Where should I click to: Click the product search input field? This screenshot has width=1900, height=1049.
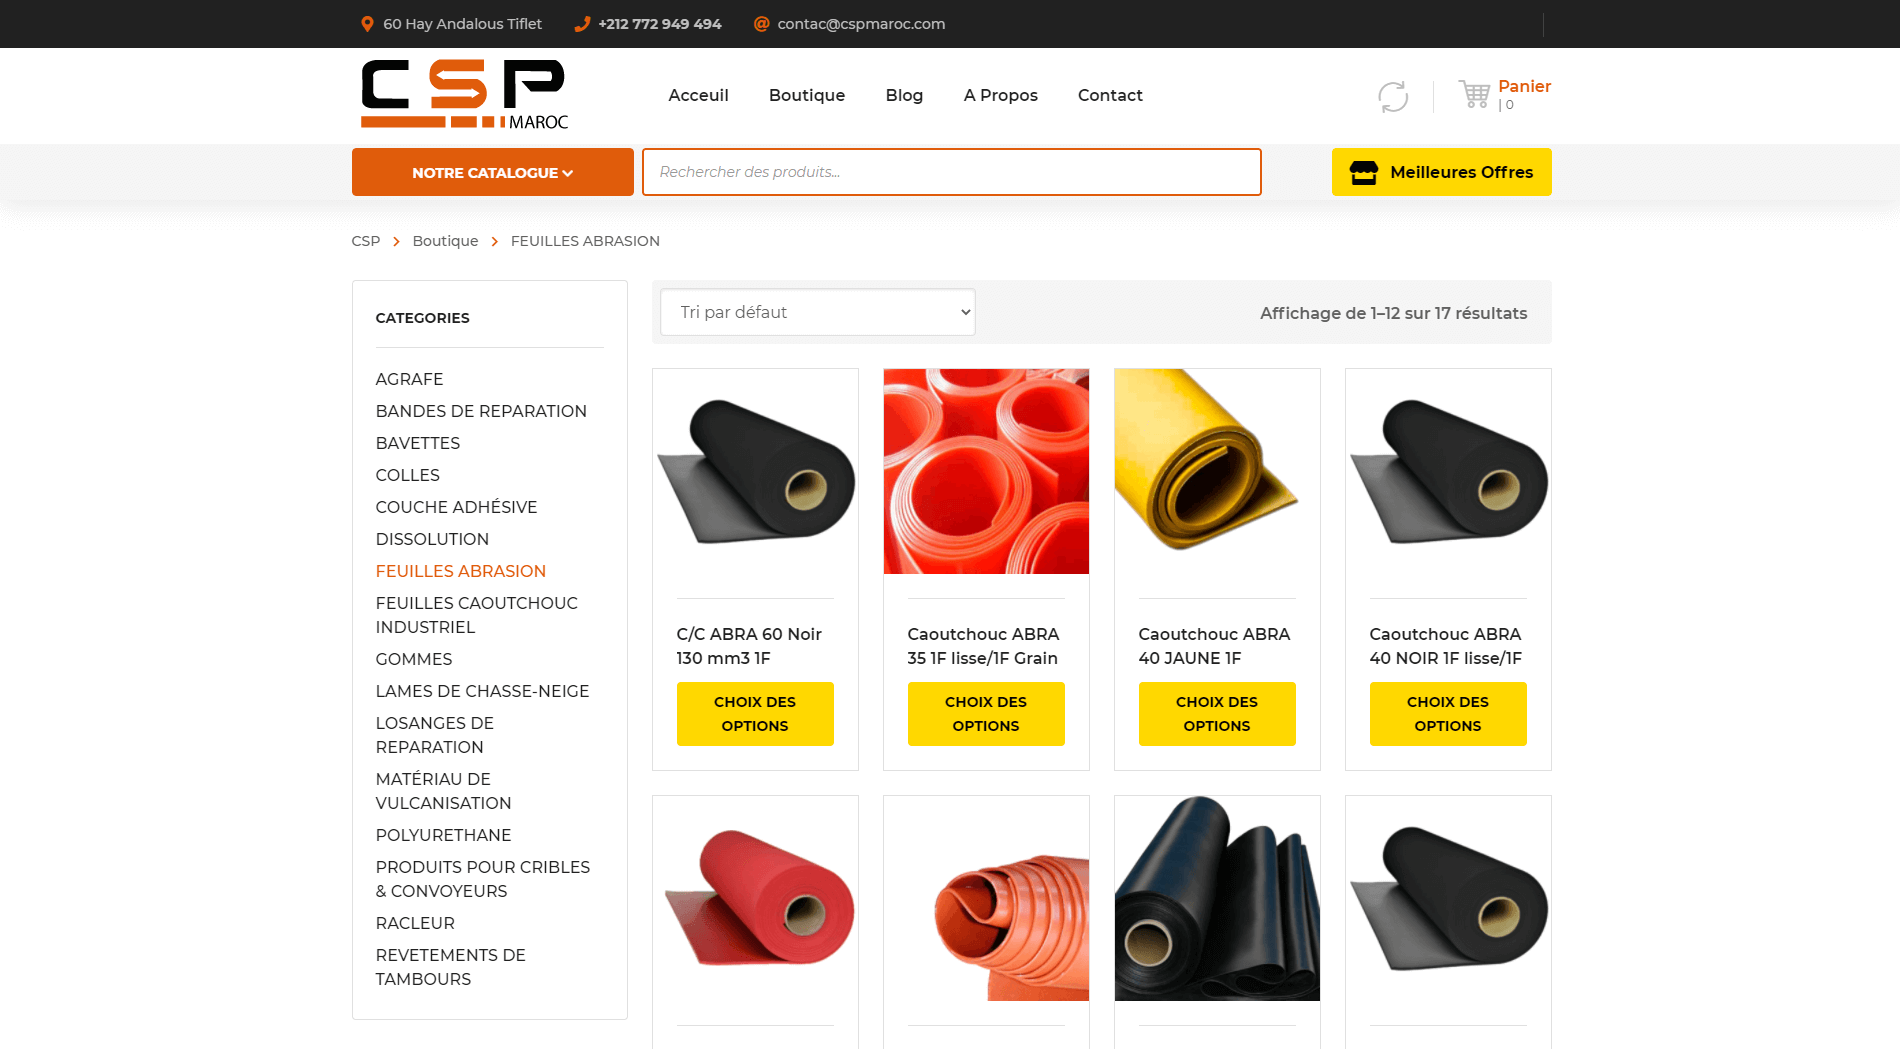pyautogui.click(x=951, y=172)
